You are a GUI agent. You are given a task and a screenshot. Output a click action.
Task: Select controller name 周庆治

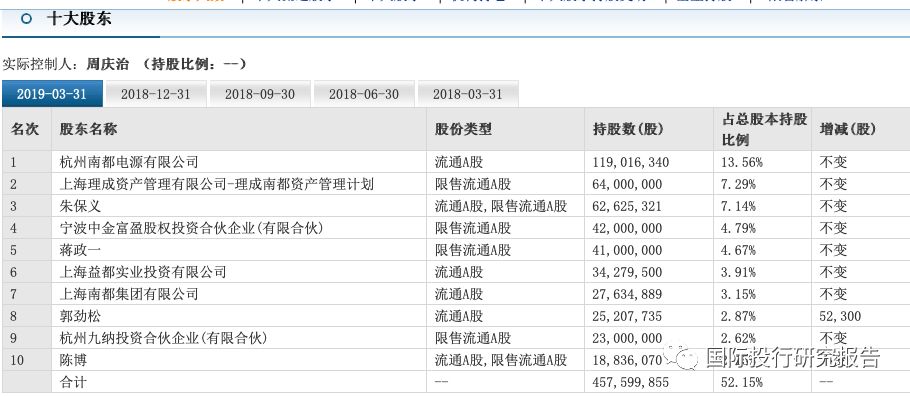(x=107, y=64)
